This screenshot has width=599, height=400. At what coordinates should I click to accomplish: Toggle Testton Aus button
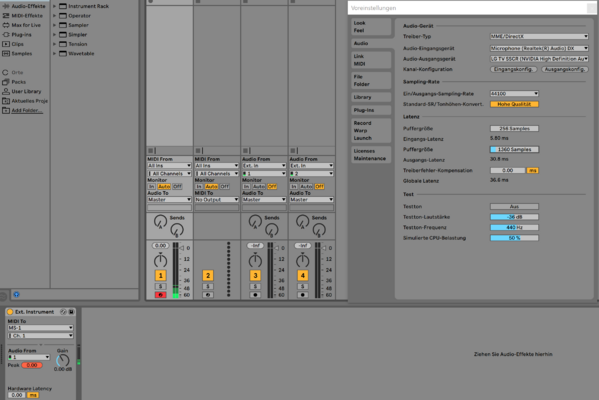(x=514, y=206)
